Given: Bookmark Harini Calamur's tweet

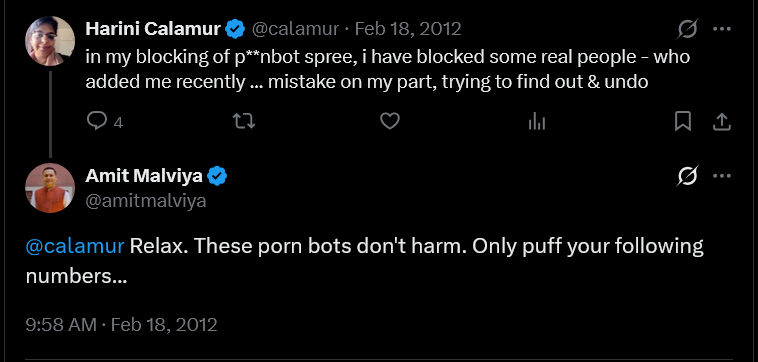Looking at the screenshot, I should 683,121.
